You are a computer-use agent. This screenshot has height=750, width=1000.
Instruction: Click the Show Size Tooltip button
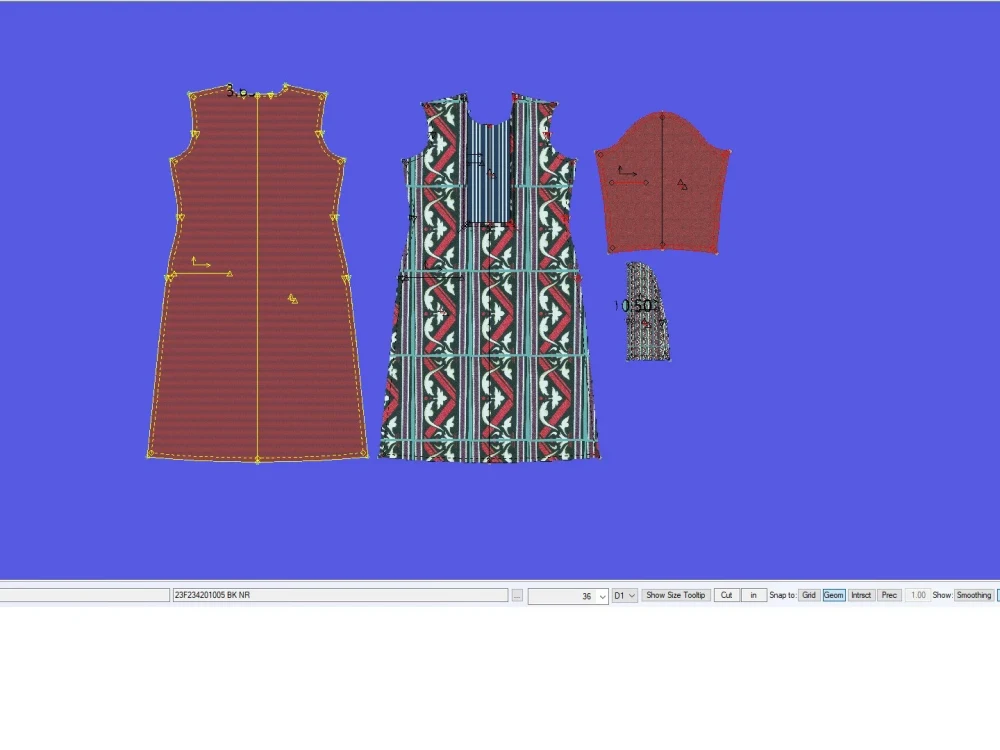676,595
